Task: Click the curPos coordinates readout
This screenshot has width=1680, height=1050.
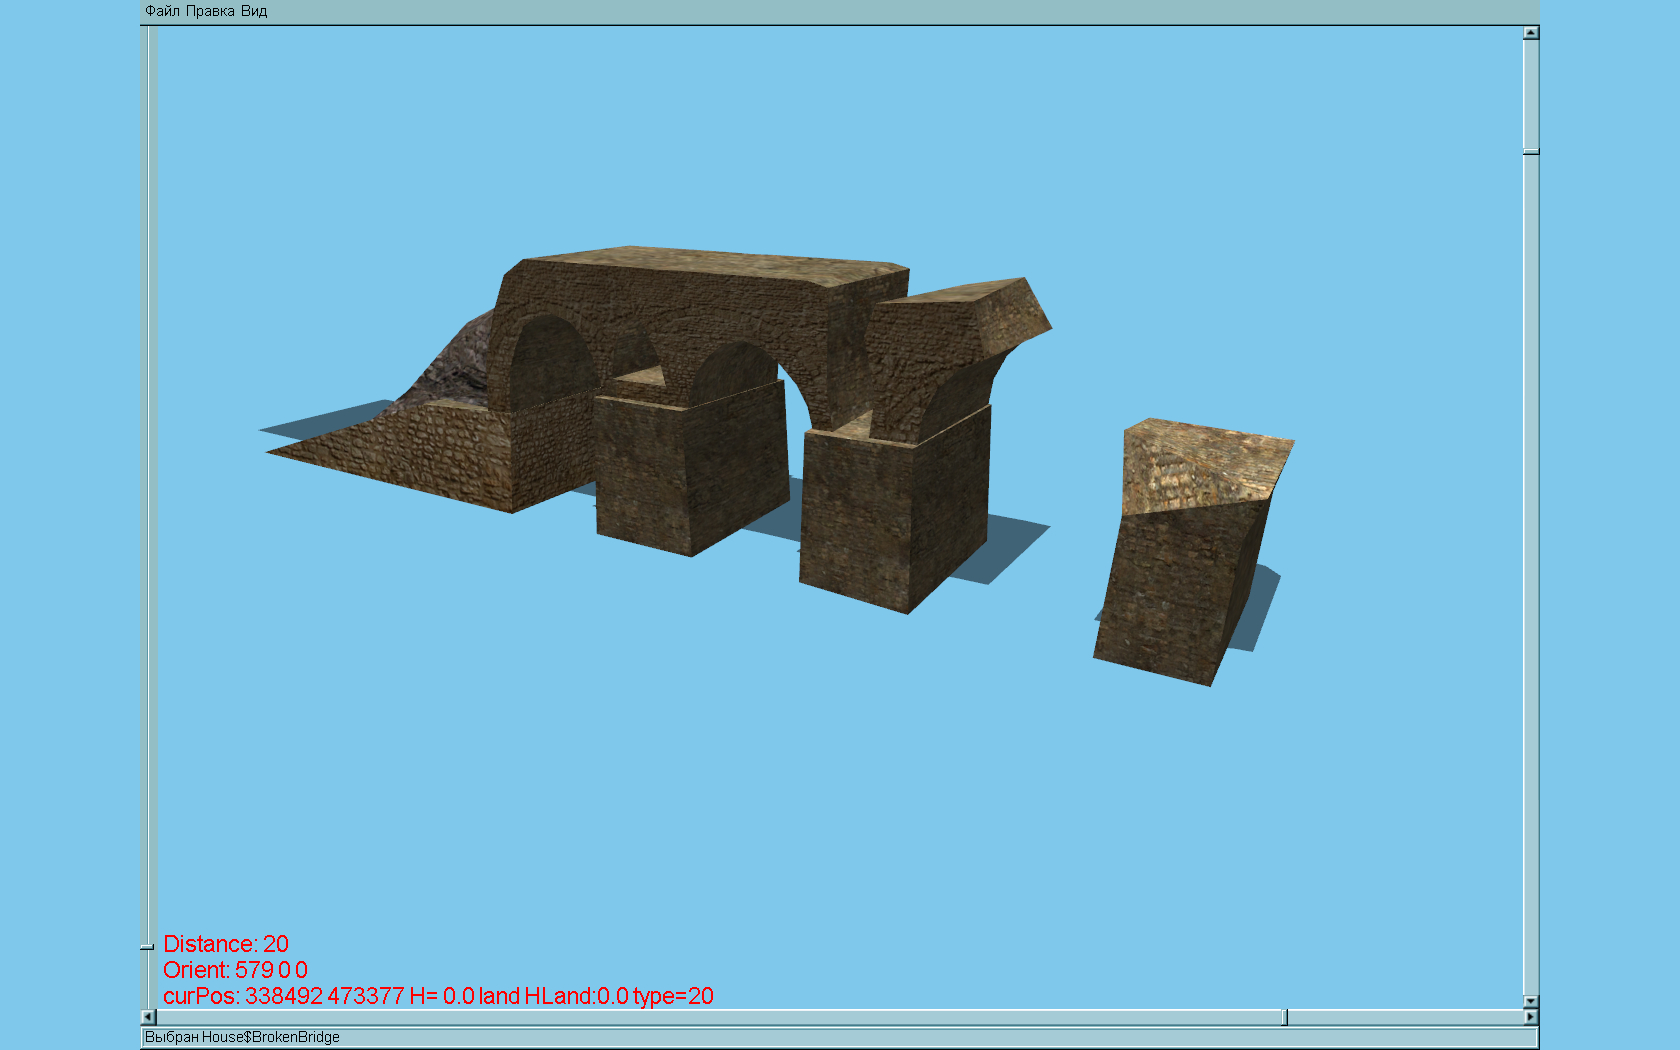Action: (438, 996)
